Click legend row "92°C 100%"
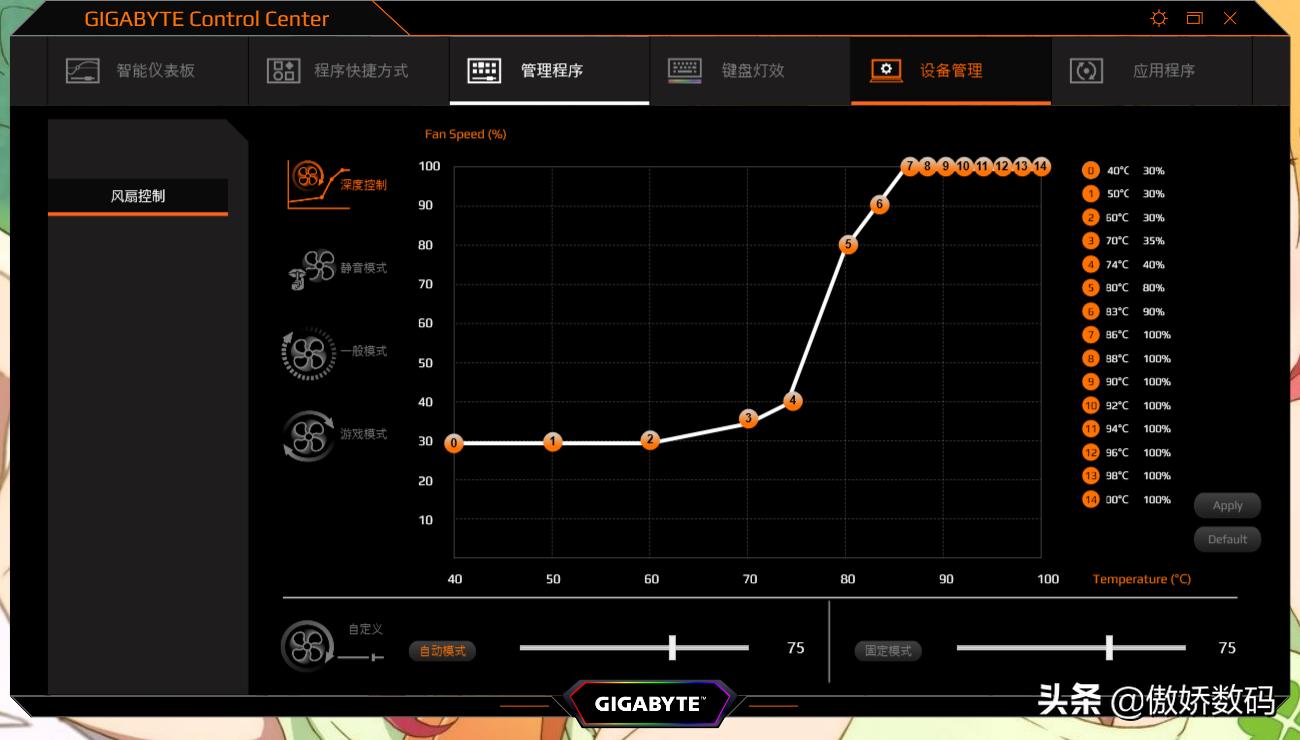This screenshot has height=740, width=1300. (1127, 406)
